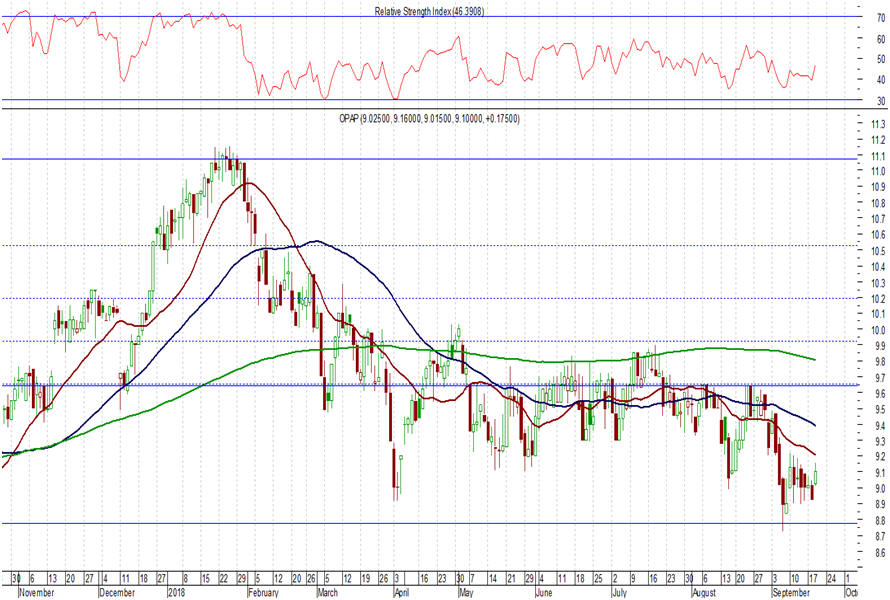The width and height of the screenshot is (890, 600).
Task: Select the 40 level on RSI axis
Action: pos(880,80)
